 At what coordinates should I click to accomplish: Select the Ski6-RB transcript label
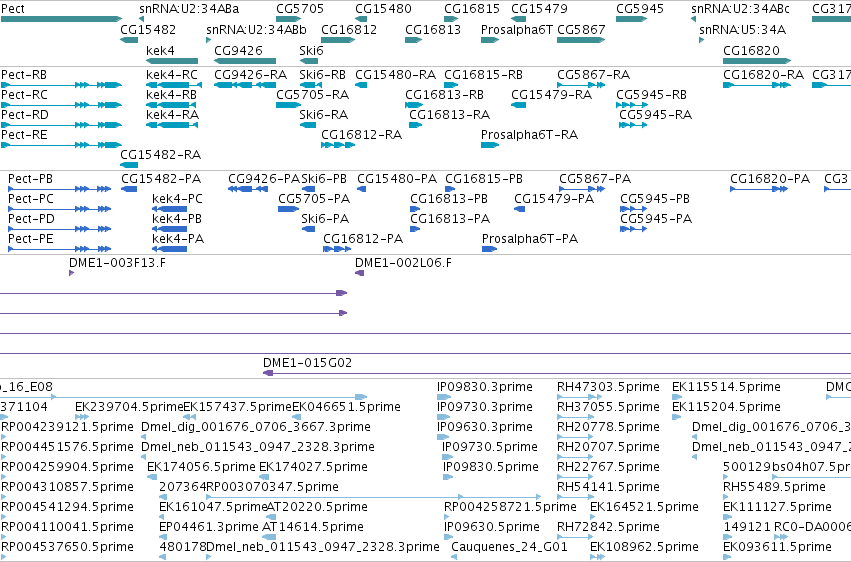[322, 75]
